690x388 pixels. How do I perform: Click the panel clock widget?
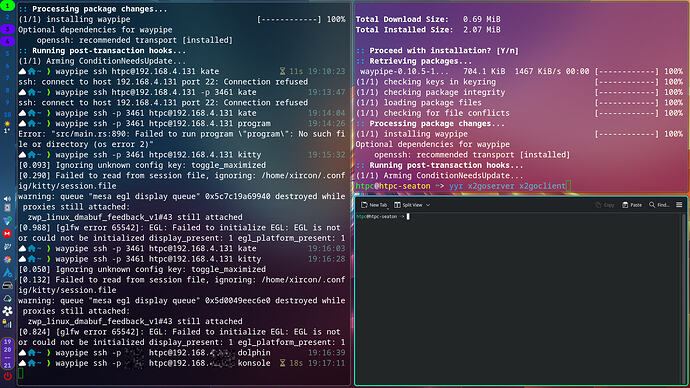coord(7,353)
